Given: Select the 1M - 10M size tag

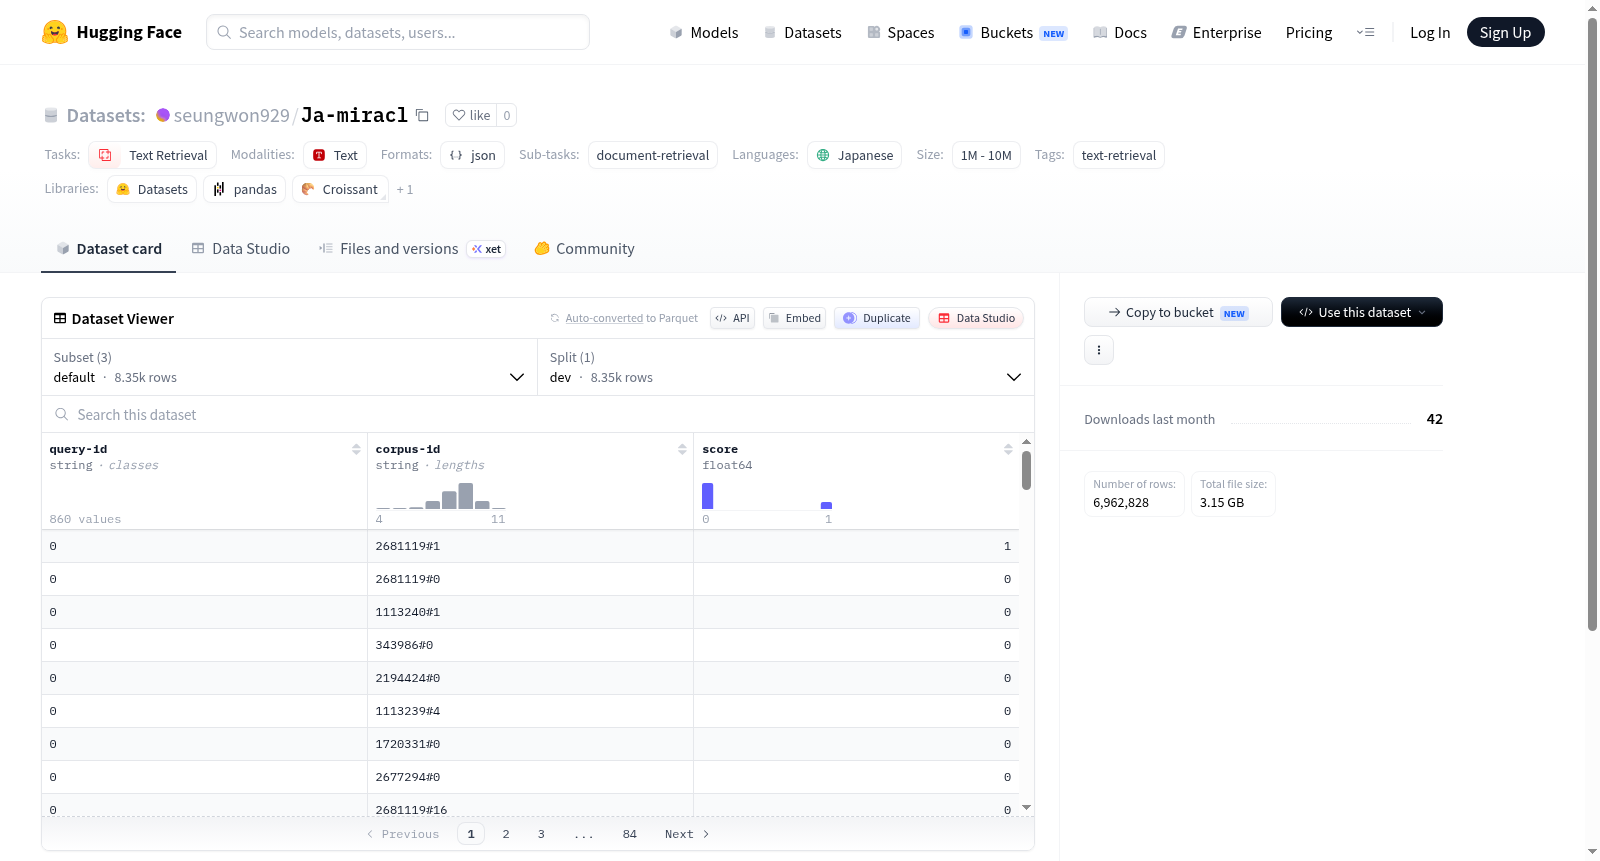Looking at the screenshot, I should coord(986,155).
